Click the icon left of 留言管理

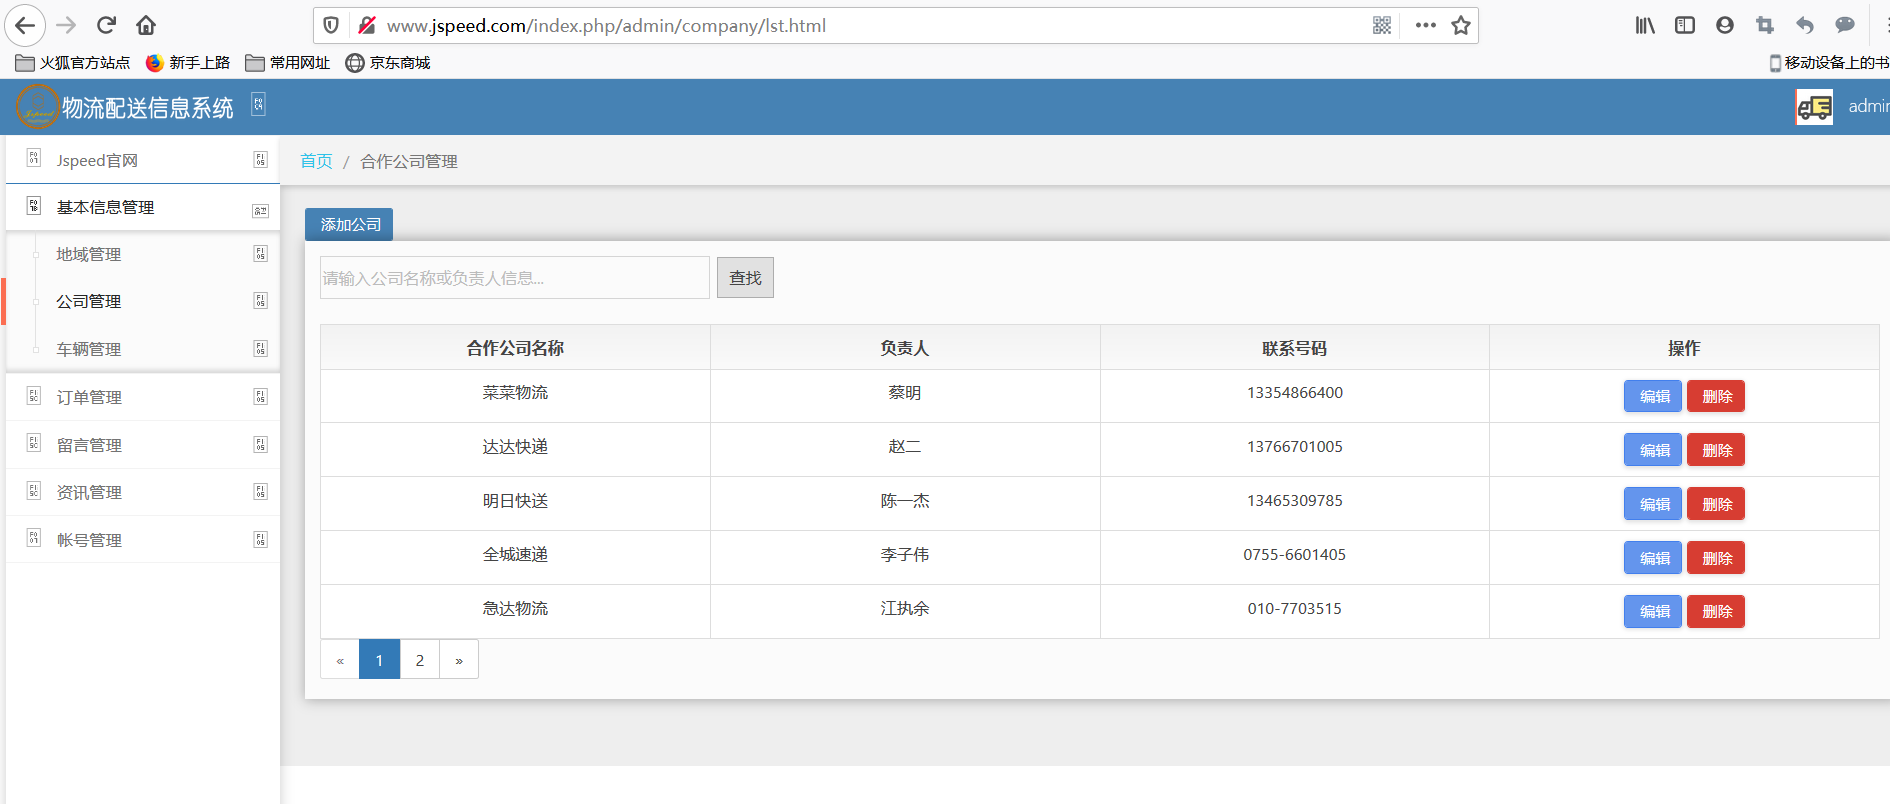[34, 444]
